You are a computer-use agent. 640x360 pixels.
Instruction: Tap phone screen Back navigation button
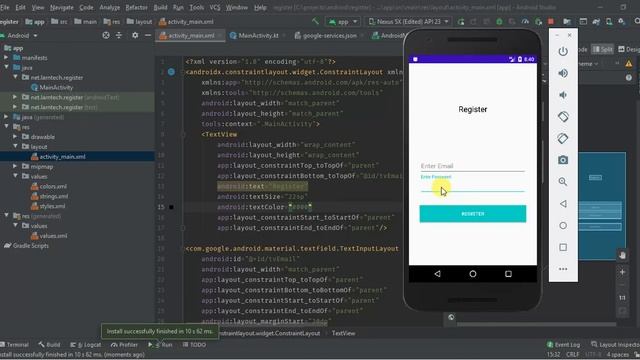point(437,274)
